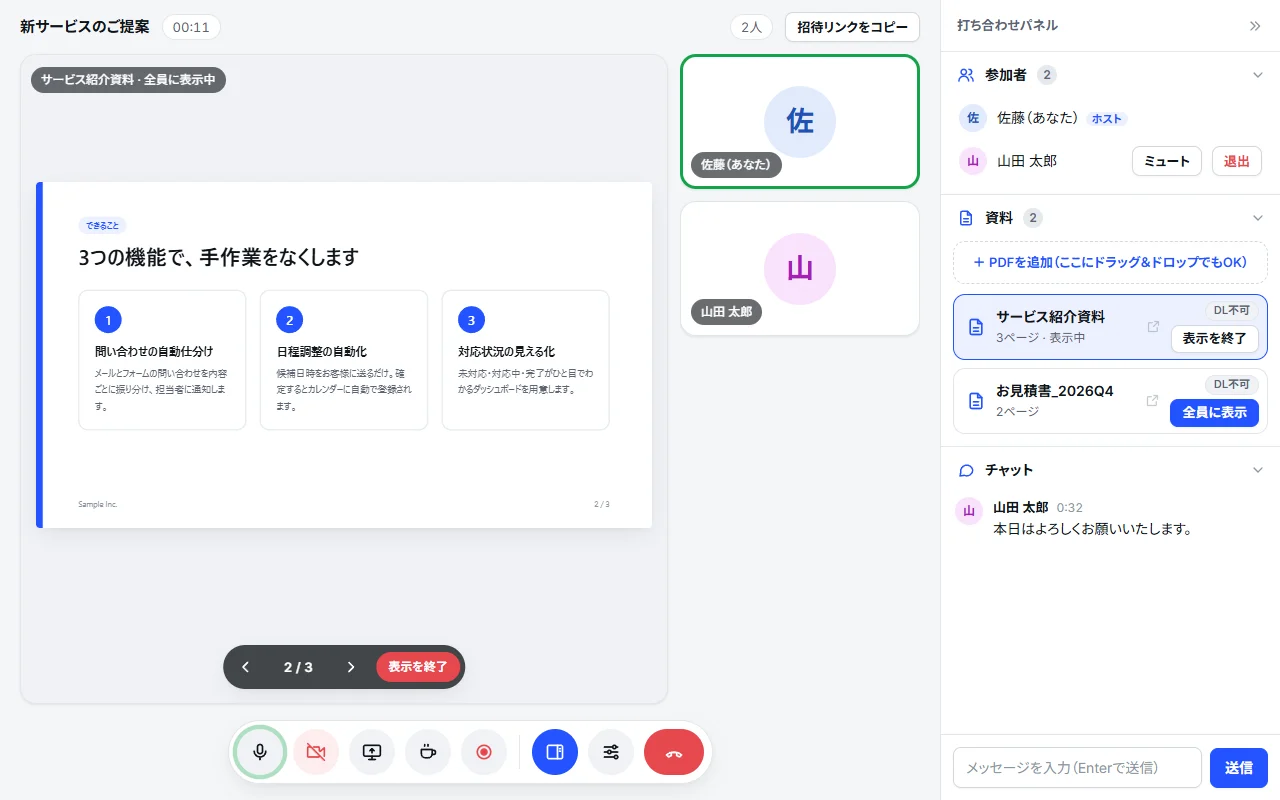Toggle the side panel button

[555, 752]
